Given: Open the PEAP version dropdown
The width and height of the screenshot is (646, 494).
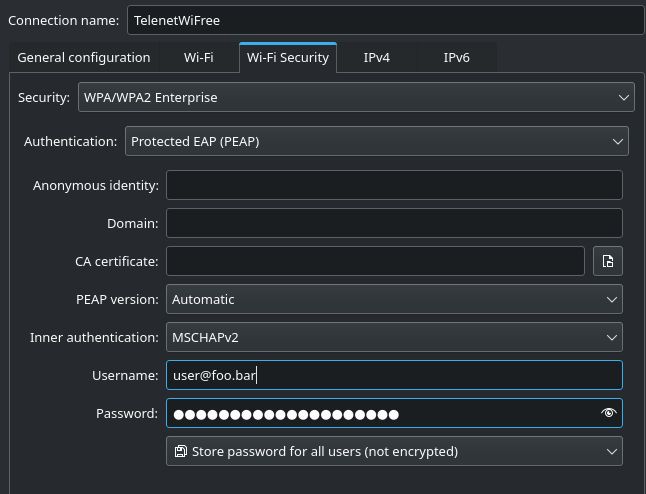Looking at the screenshot, I should [x=394, y=299].
